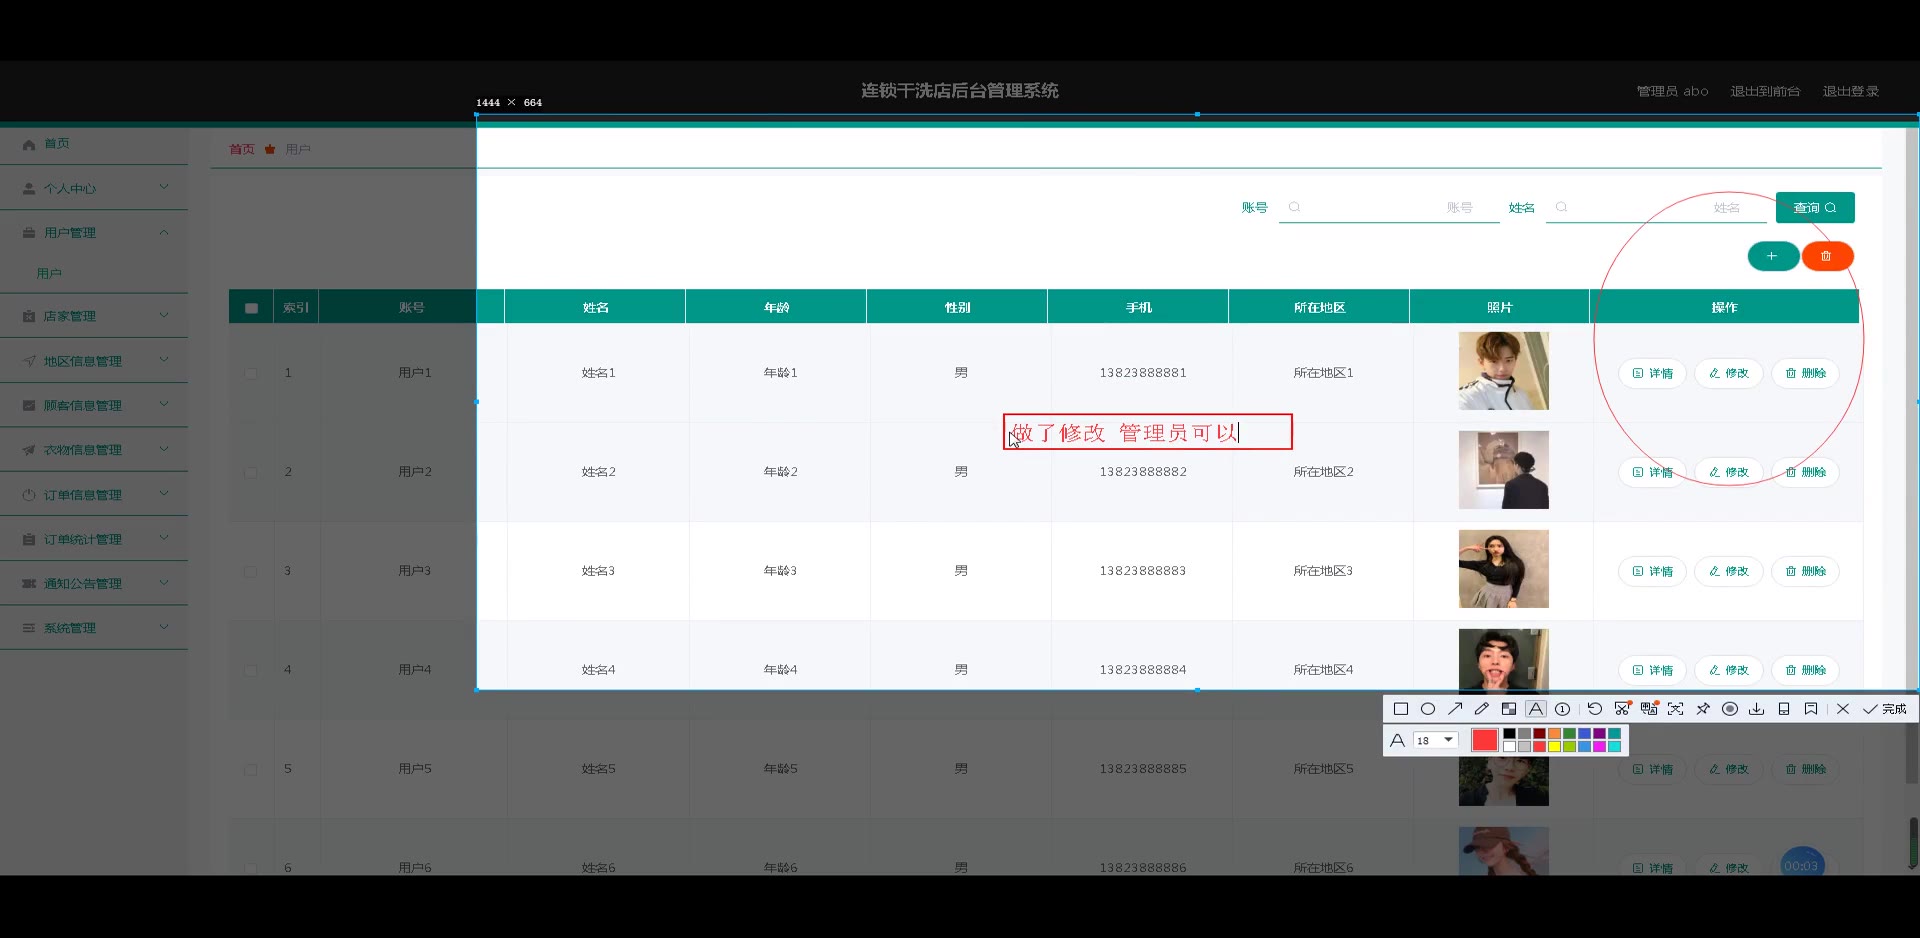The width and height of the screenshot is (1920, 938).
Task: Select the ellipse annotation tool
Action: (1428, 709)
